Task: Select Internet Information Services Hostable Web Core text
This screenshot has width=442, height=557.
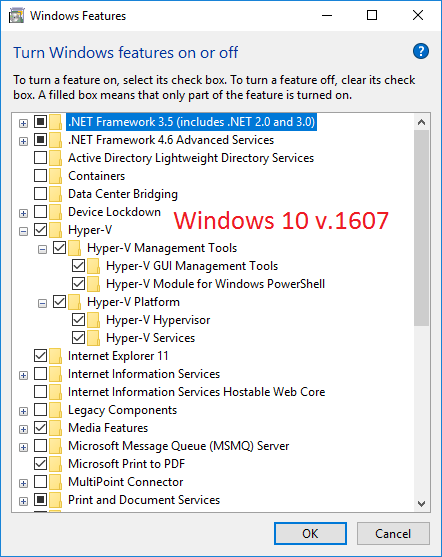Action: (x=196, y=391)
